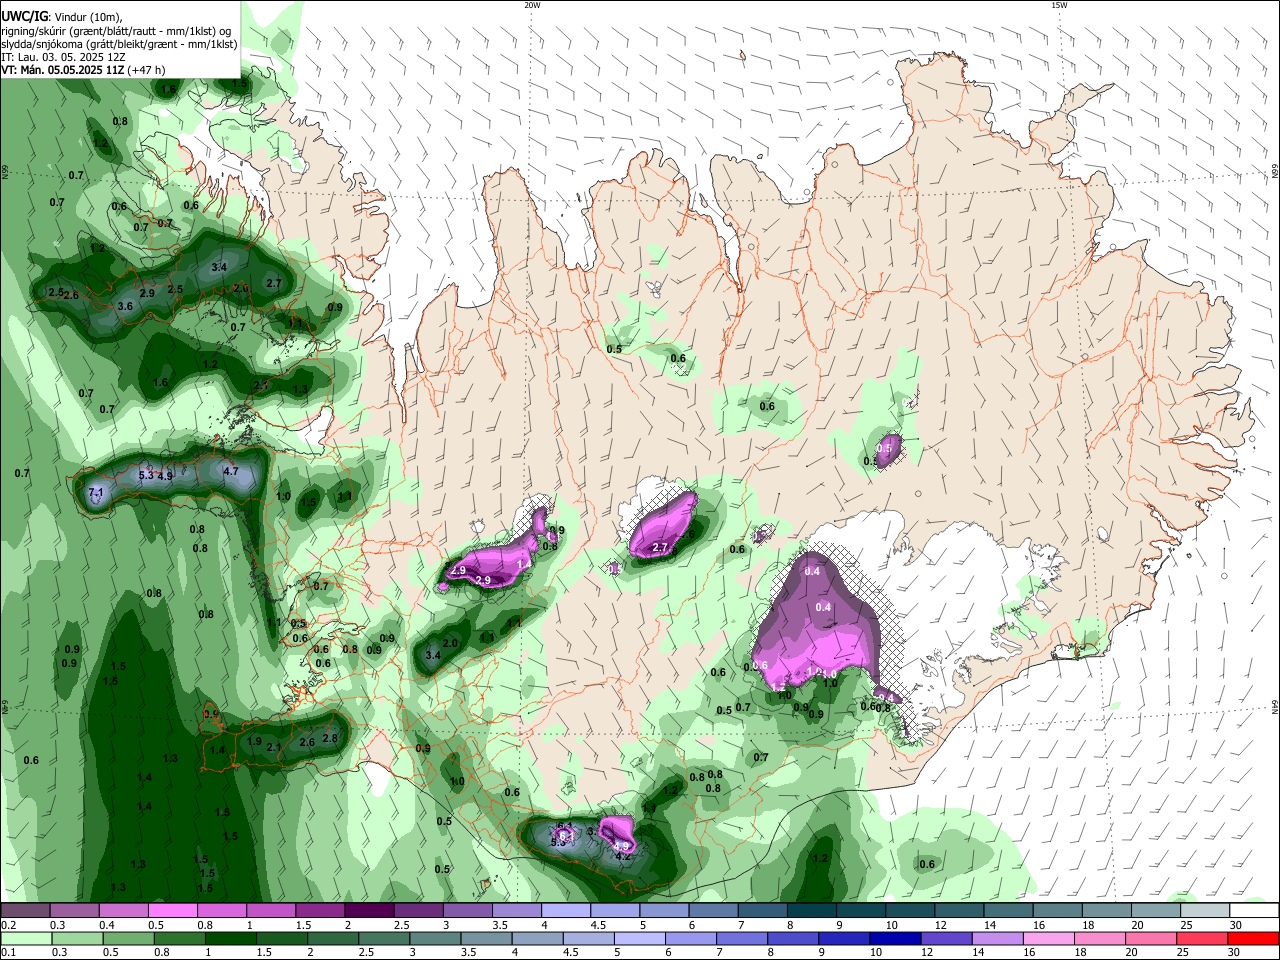Click the 3.6 precipitation value on the map
This screenshot has width=1280, height=960.
[125, 306]
